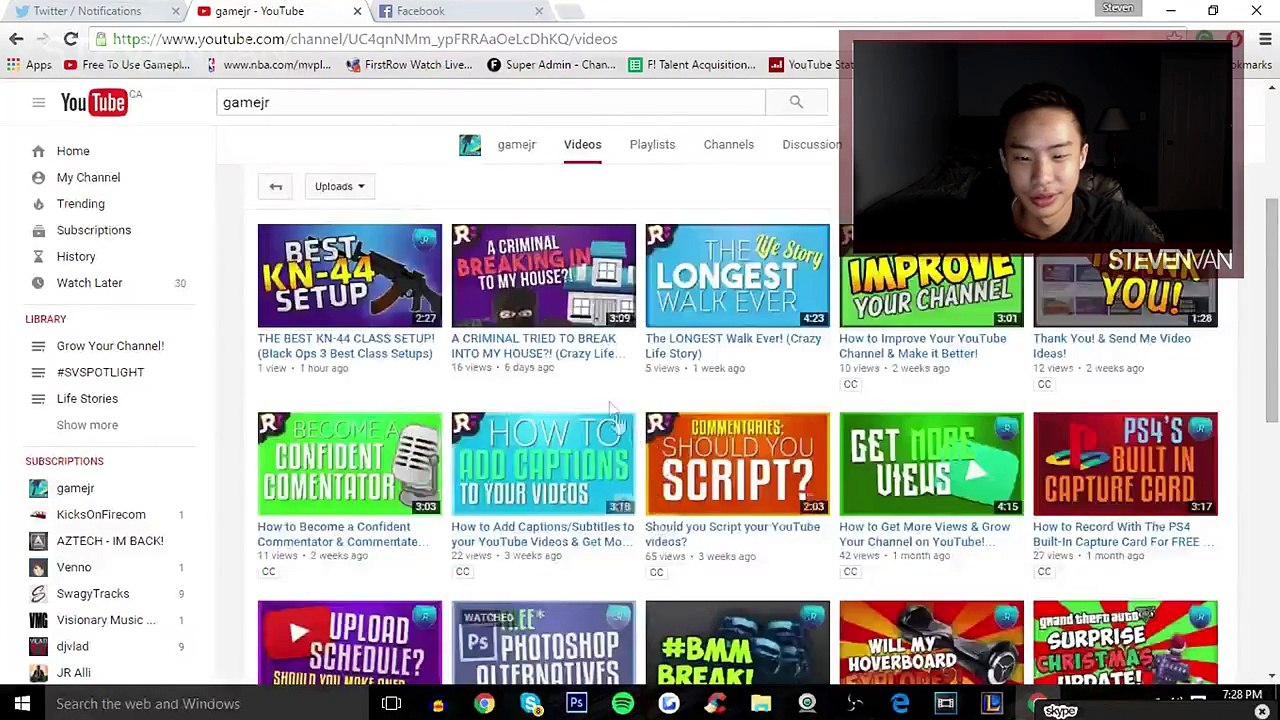Open the djvlad subscription
This screenshot has width=1280, height=720.
72,647
